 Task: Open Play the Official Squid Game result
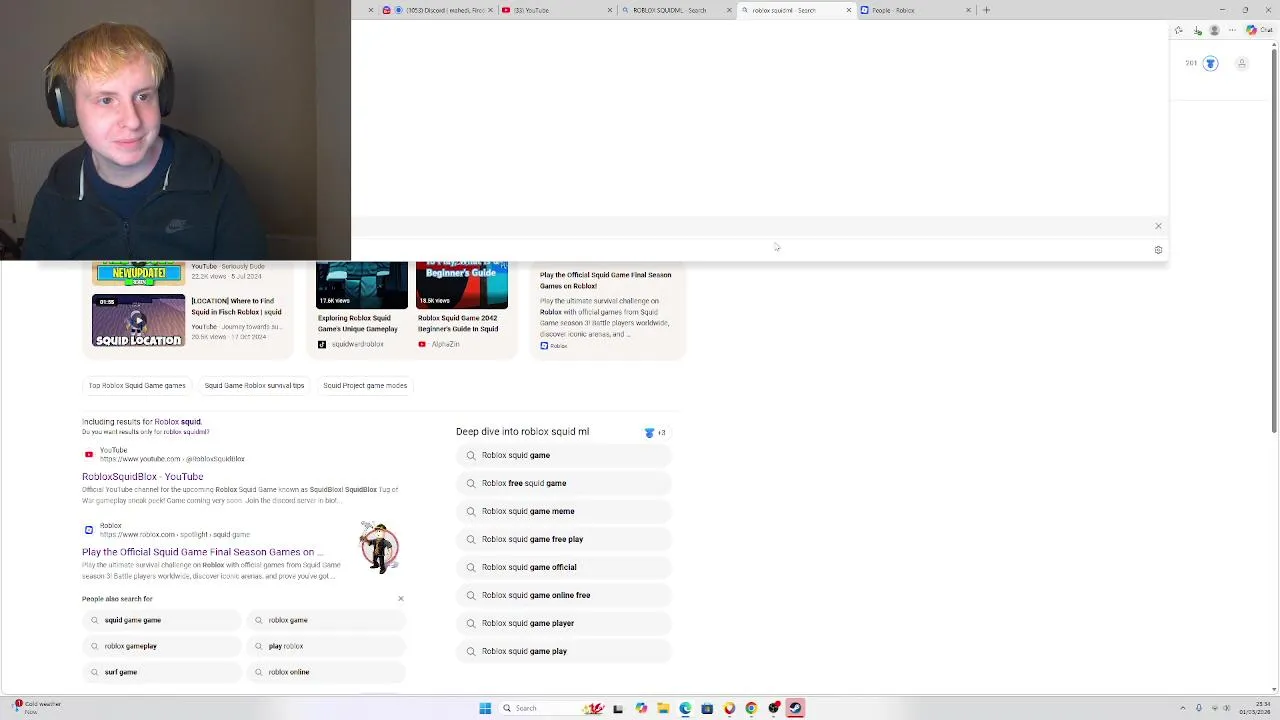tap(203, 552)
